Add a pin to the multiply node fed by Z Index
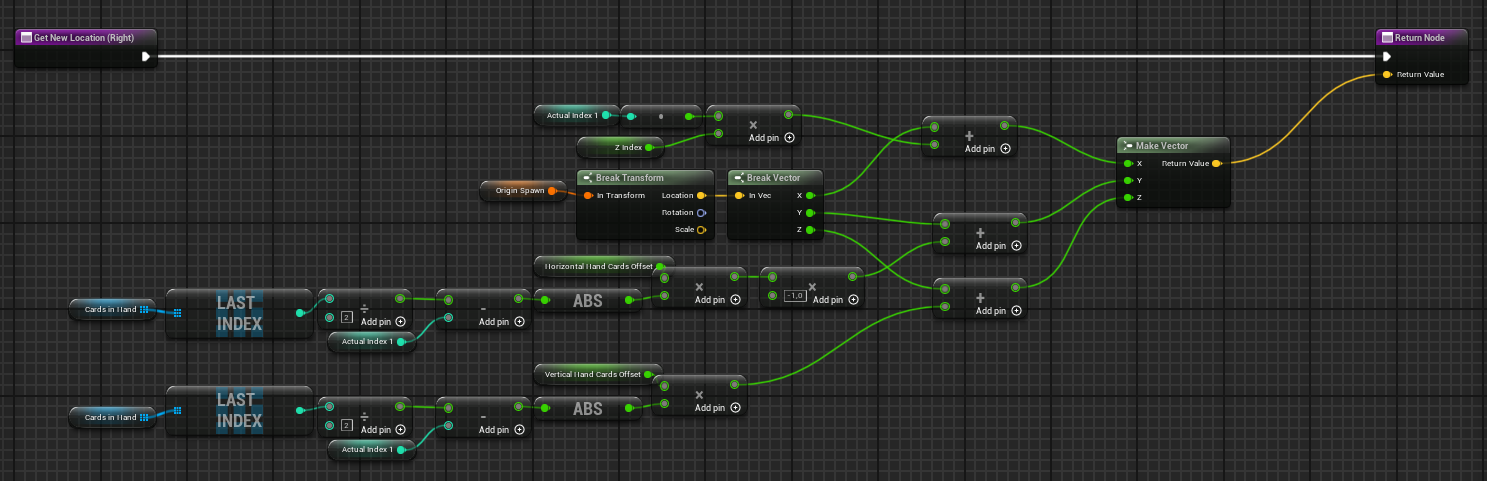 (x=789, y=137)
